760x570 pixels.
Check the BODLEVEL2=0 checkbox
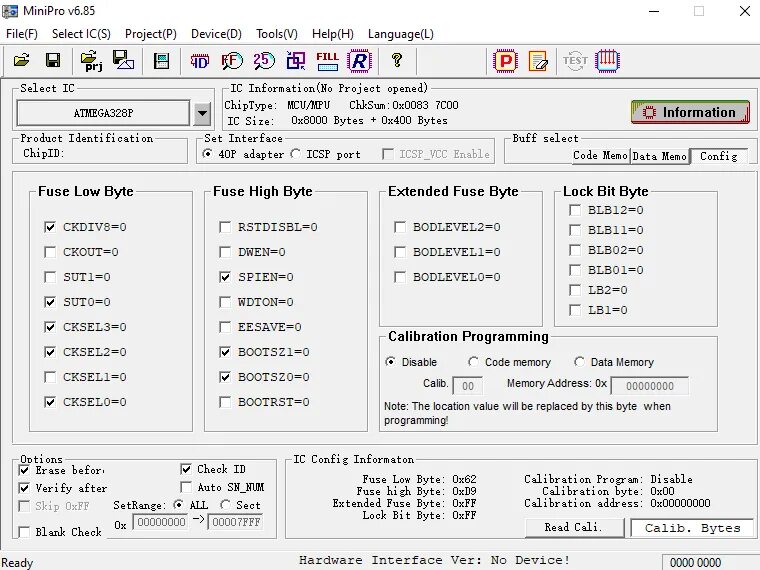click(400, 227)
